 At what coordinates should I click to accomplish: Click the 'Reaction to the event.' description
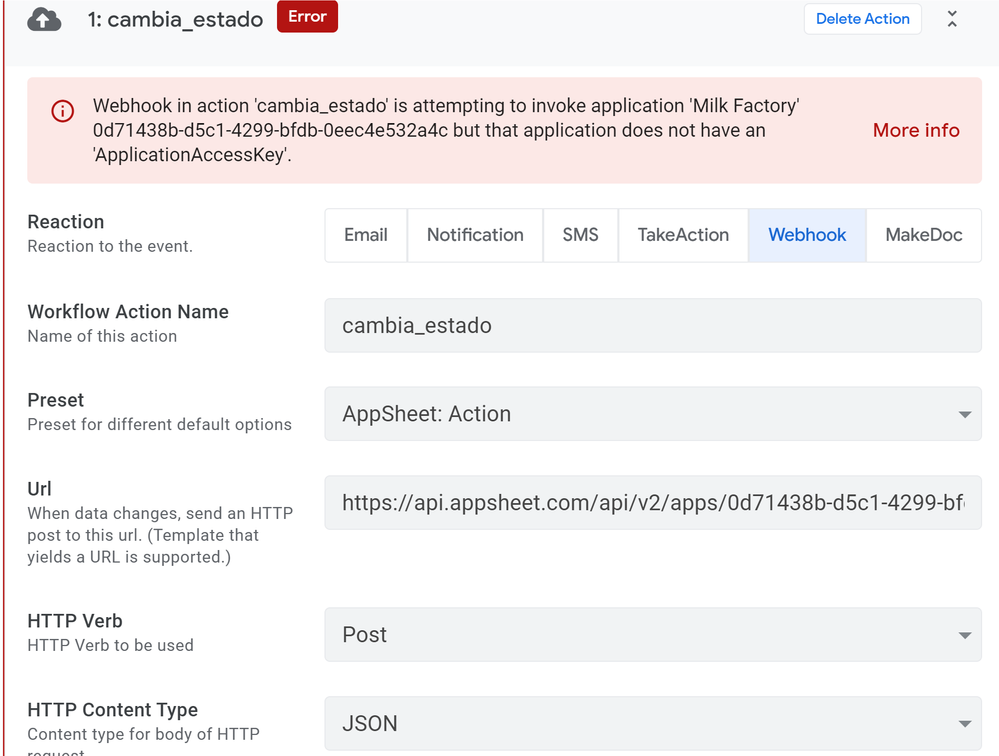(110, 246)
